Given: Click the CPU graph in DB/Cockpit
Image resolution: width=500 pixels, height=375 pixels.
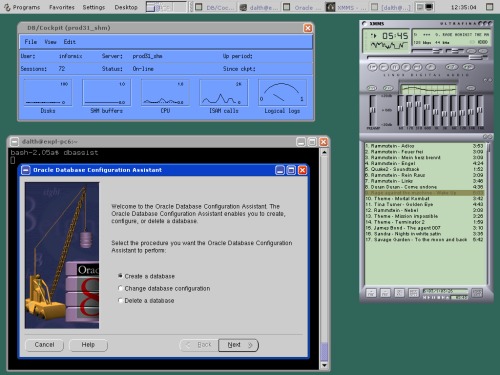Looking at the screenshot, I should [x=165, y=93].
